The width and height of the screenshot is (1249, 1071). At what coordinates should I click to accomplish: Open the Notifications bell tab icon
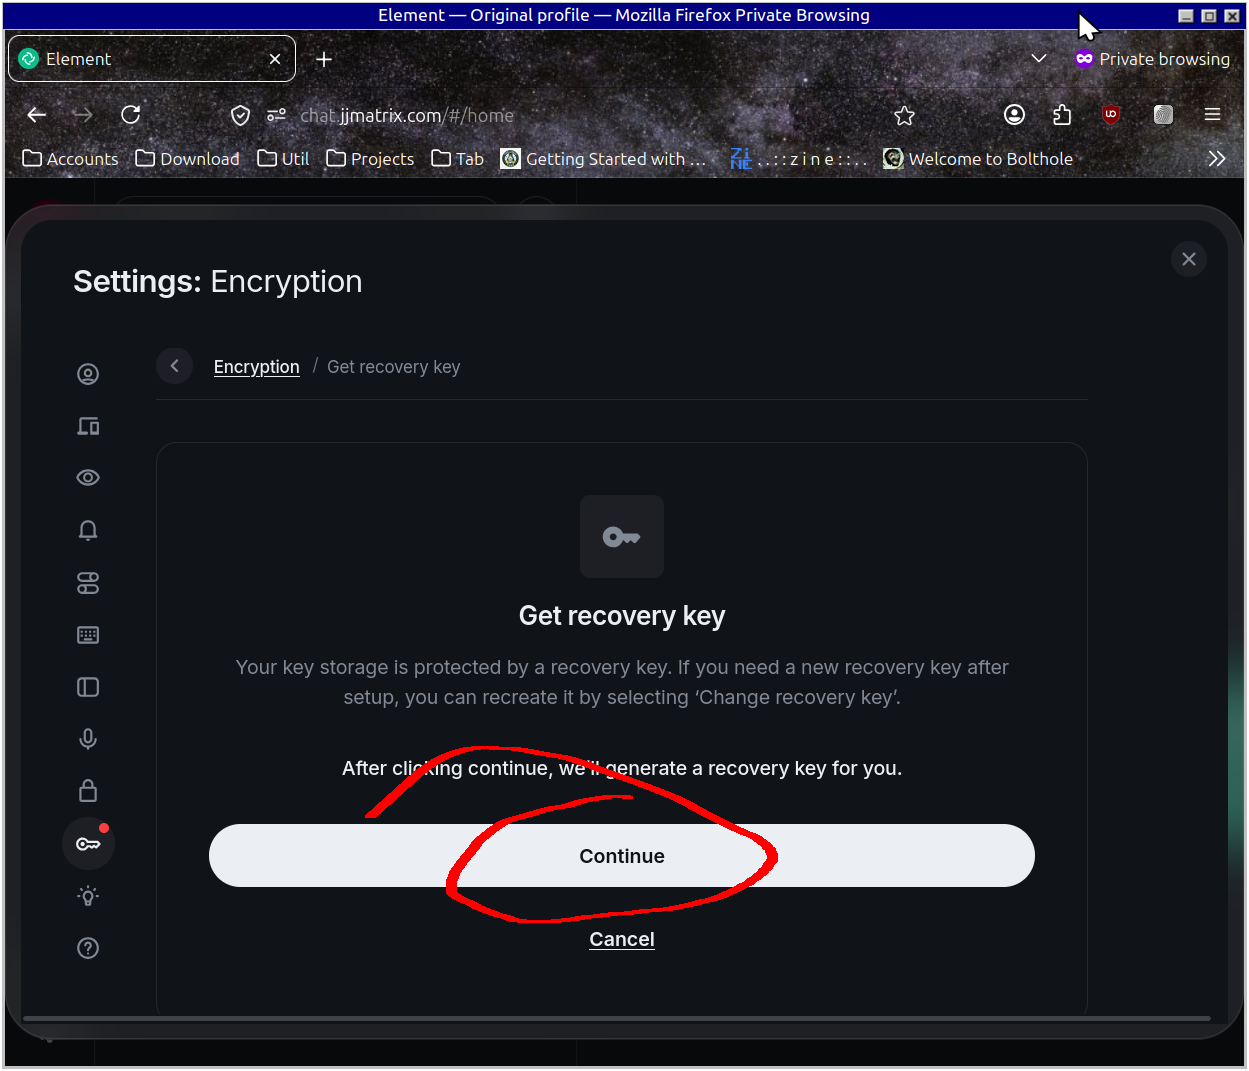[x=88, y=530]
